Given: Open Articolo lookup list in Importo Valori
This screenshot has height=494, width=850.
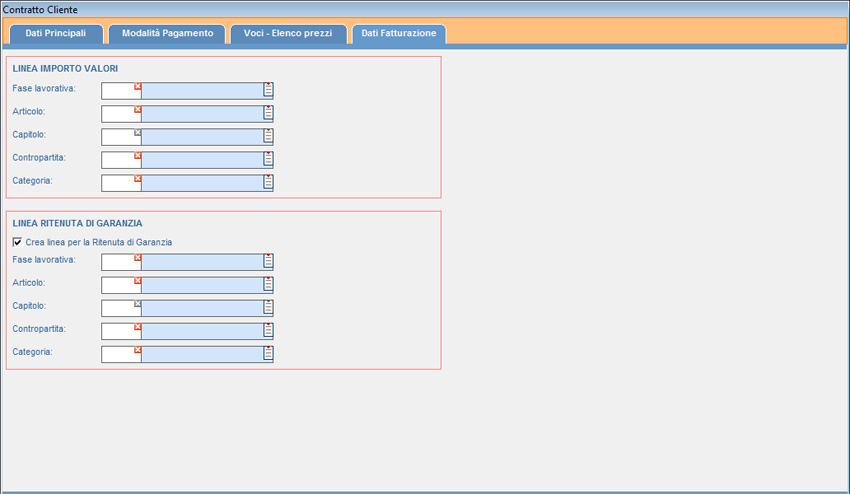Looking at the screenshot, I should point(268,114).
